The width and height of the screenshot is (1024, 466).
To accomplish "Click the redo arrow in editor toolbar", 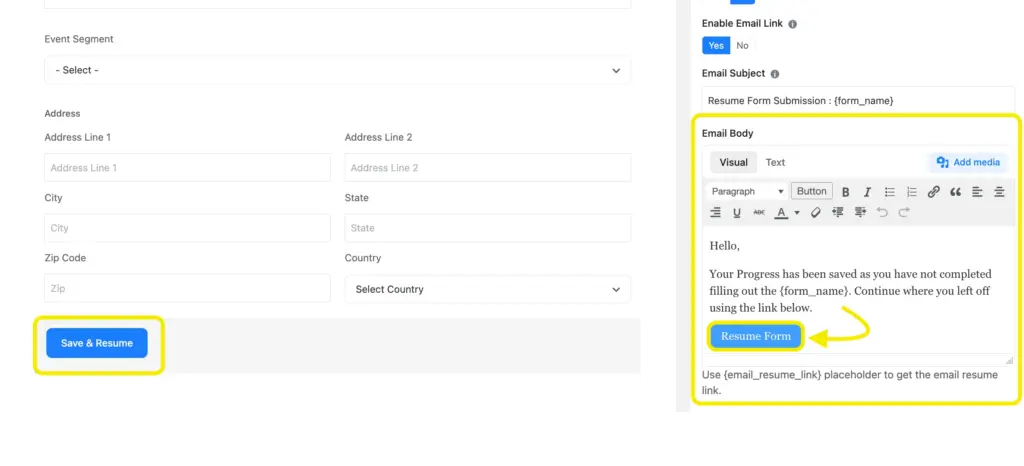I will click(x=904, y=212).
